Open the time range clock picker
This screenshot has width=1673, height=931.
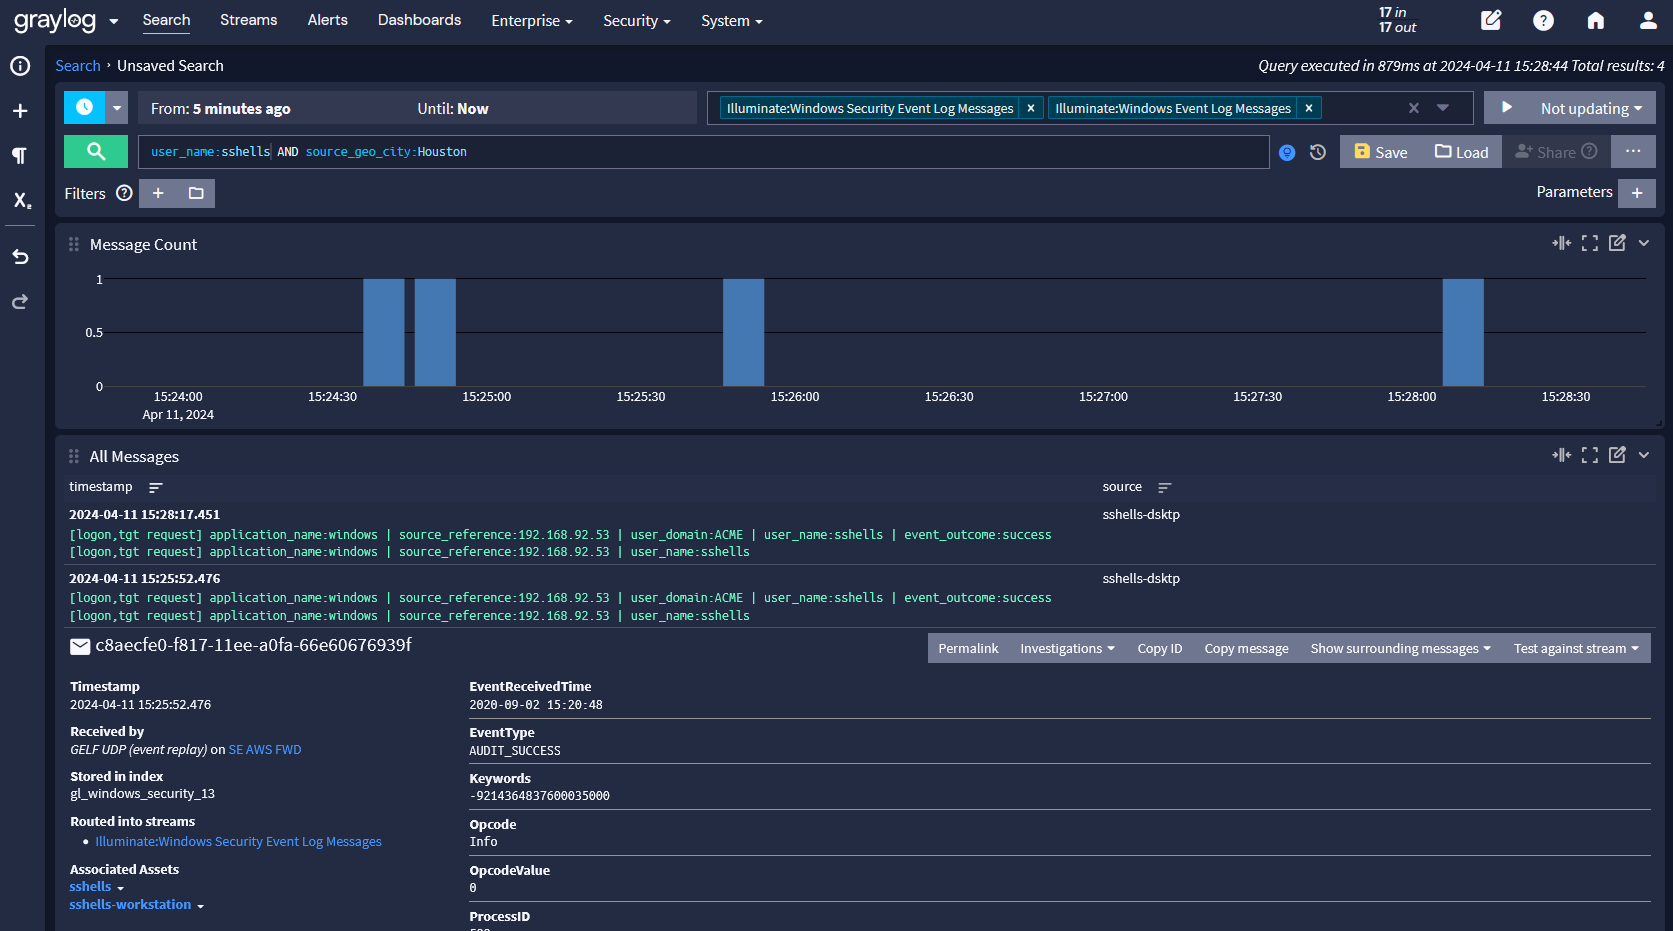84,107
